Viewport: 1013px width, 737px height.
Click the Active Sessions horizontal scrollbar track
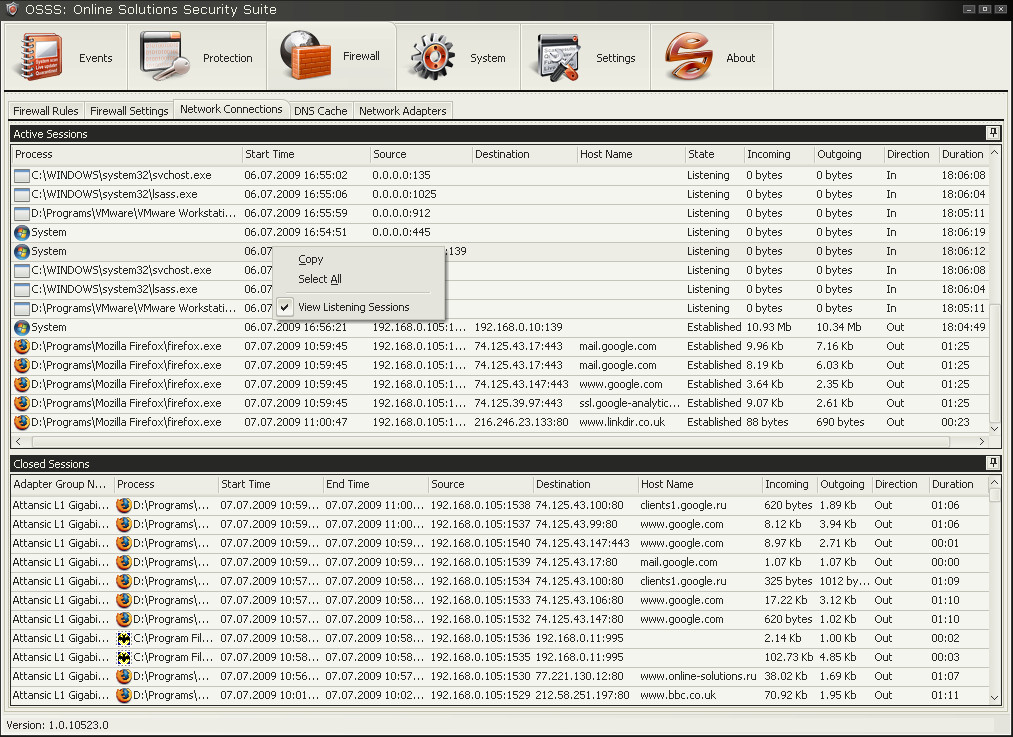(491, 441)
